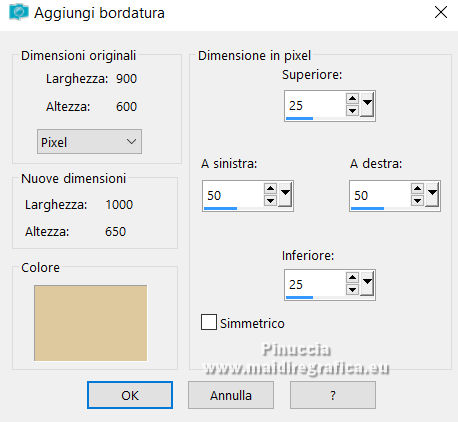Click the Annulla button
Viewport: 458px width, 422px height.
coord(231,395)
